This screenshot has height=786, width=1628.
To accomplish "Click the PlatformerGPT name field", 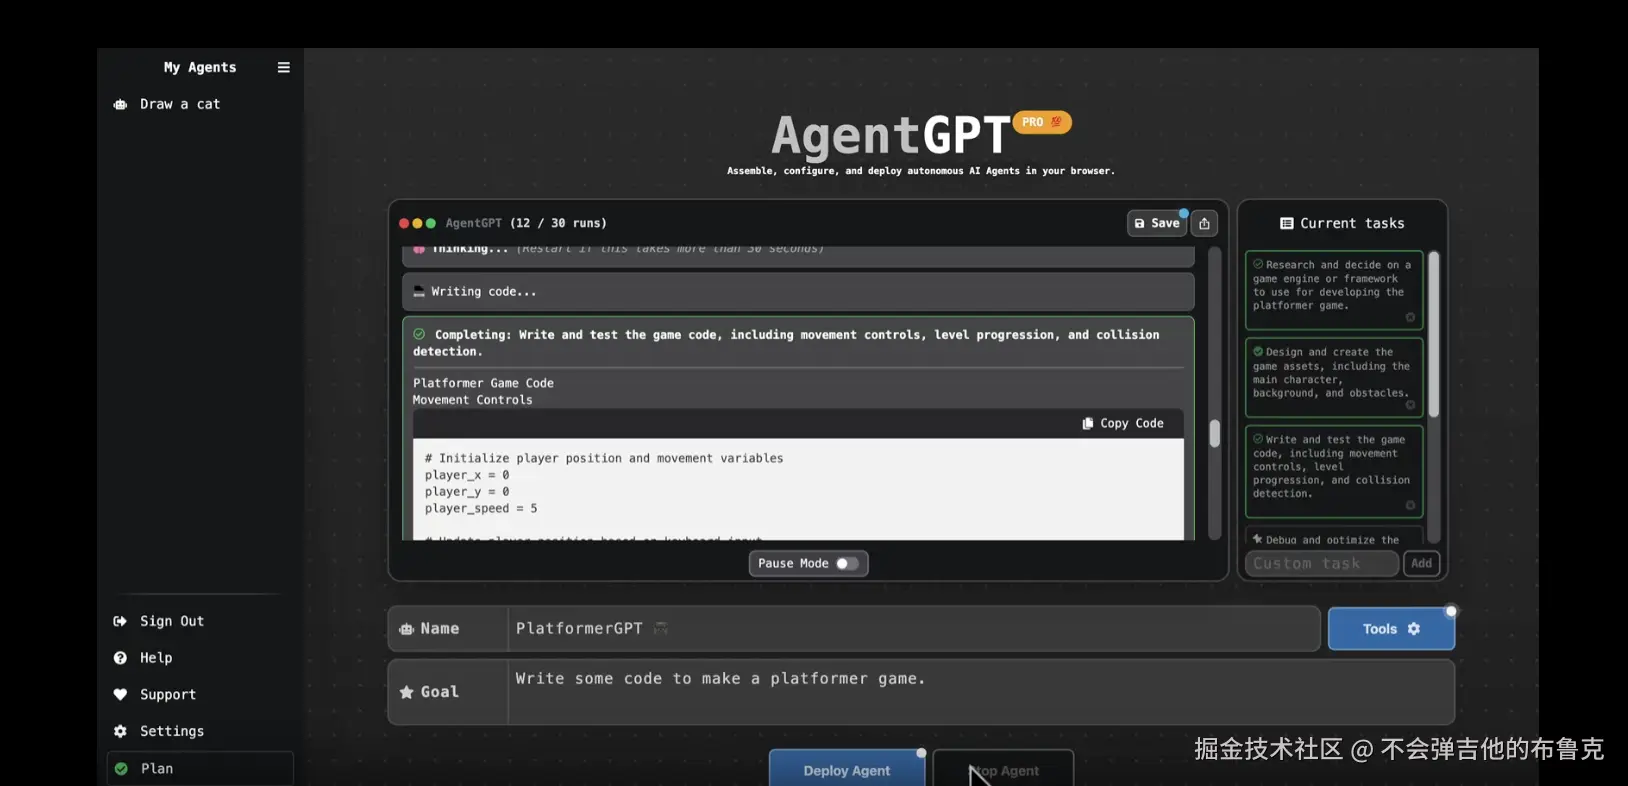I will 914,628.
